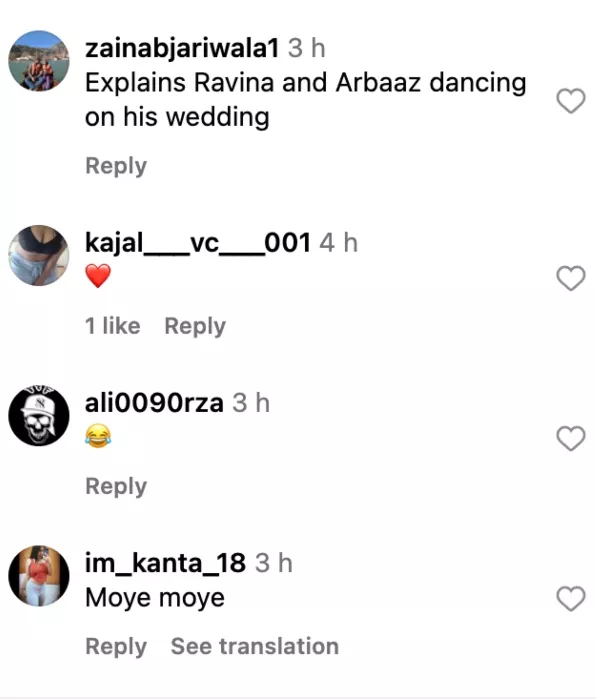Open im_kanta_18's profile picture

coord(39,576)
